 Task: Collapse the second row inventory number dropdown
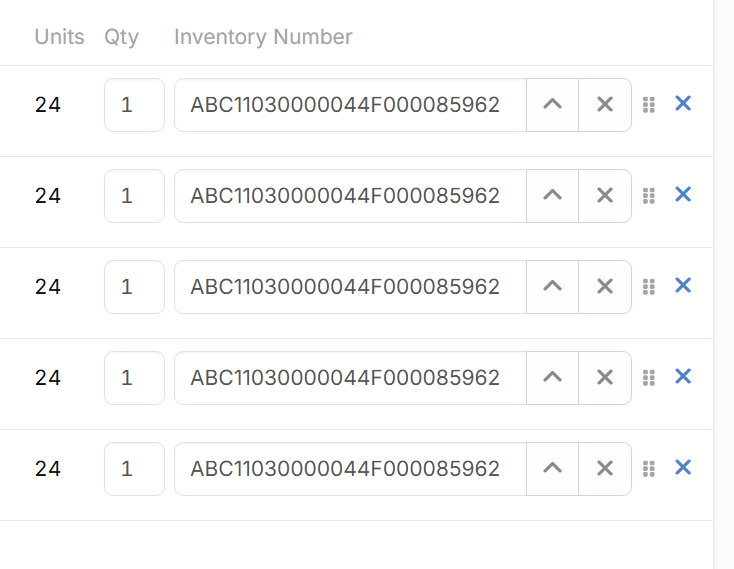(552, 196)
